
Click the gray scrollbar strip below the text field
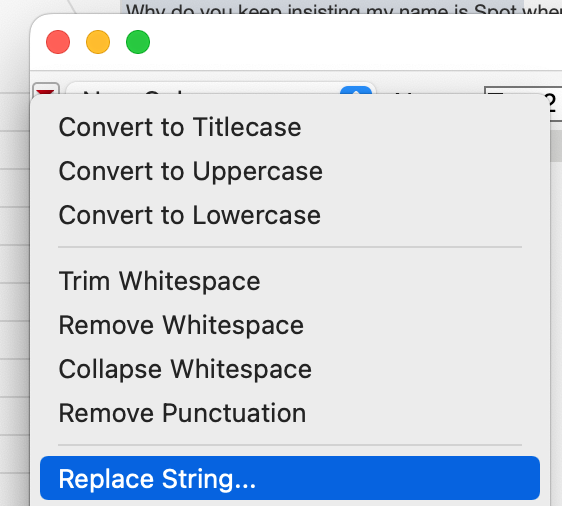coord(556,140)
